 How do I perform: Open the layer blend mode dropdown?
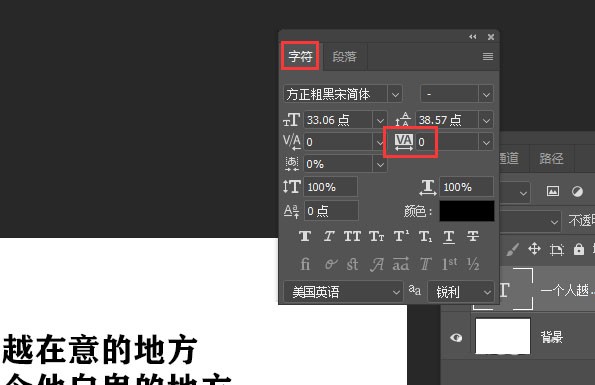[x=530, y=222]
